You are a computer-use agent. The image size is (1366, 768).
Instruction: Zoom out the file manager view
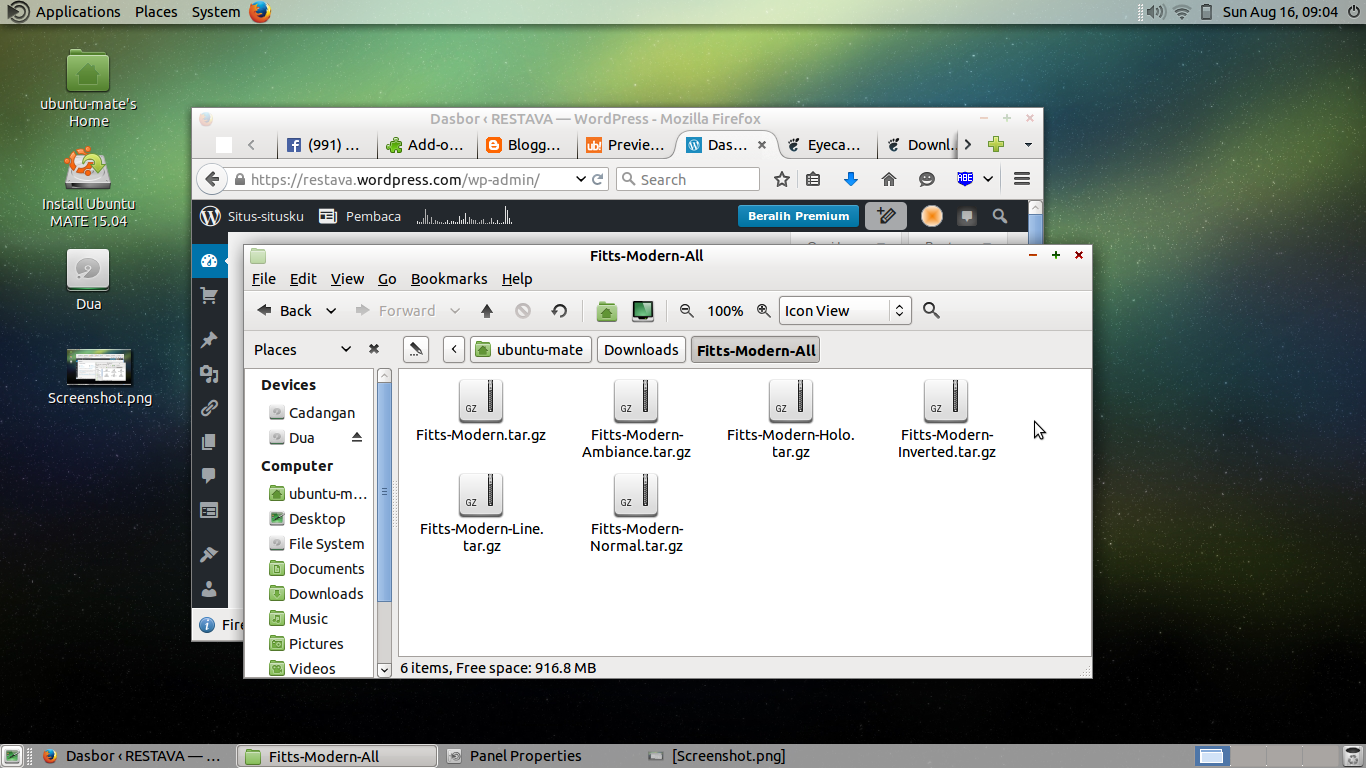tap(687, 311)
